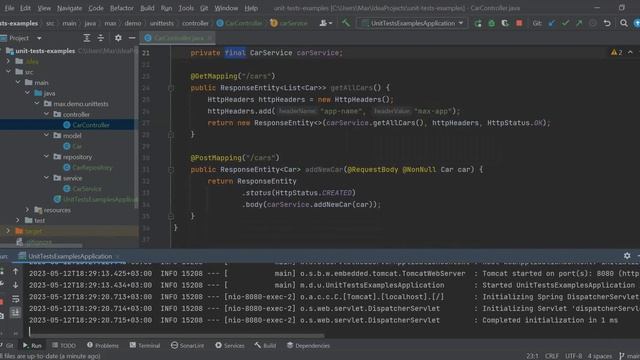Expand the resources folder
The height and width of the screenshot is (360, 640).
(28, 210)
